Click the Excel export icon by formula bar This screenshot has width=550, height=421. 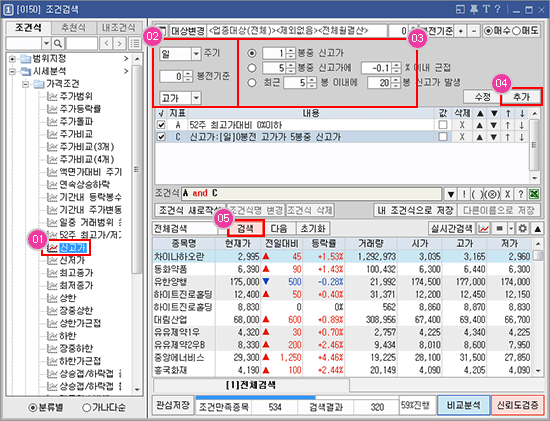[x=535, y=194]
